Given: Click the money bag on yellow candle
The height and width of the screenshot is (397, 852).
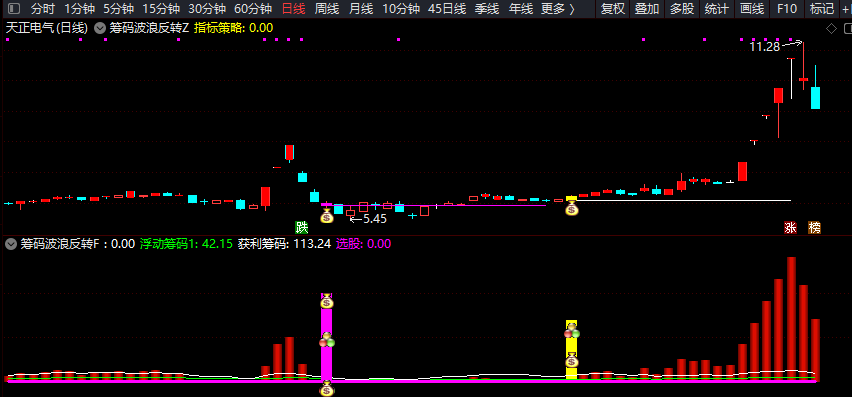Looking at the screenshot, I should 571,208.
